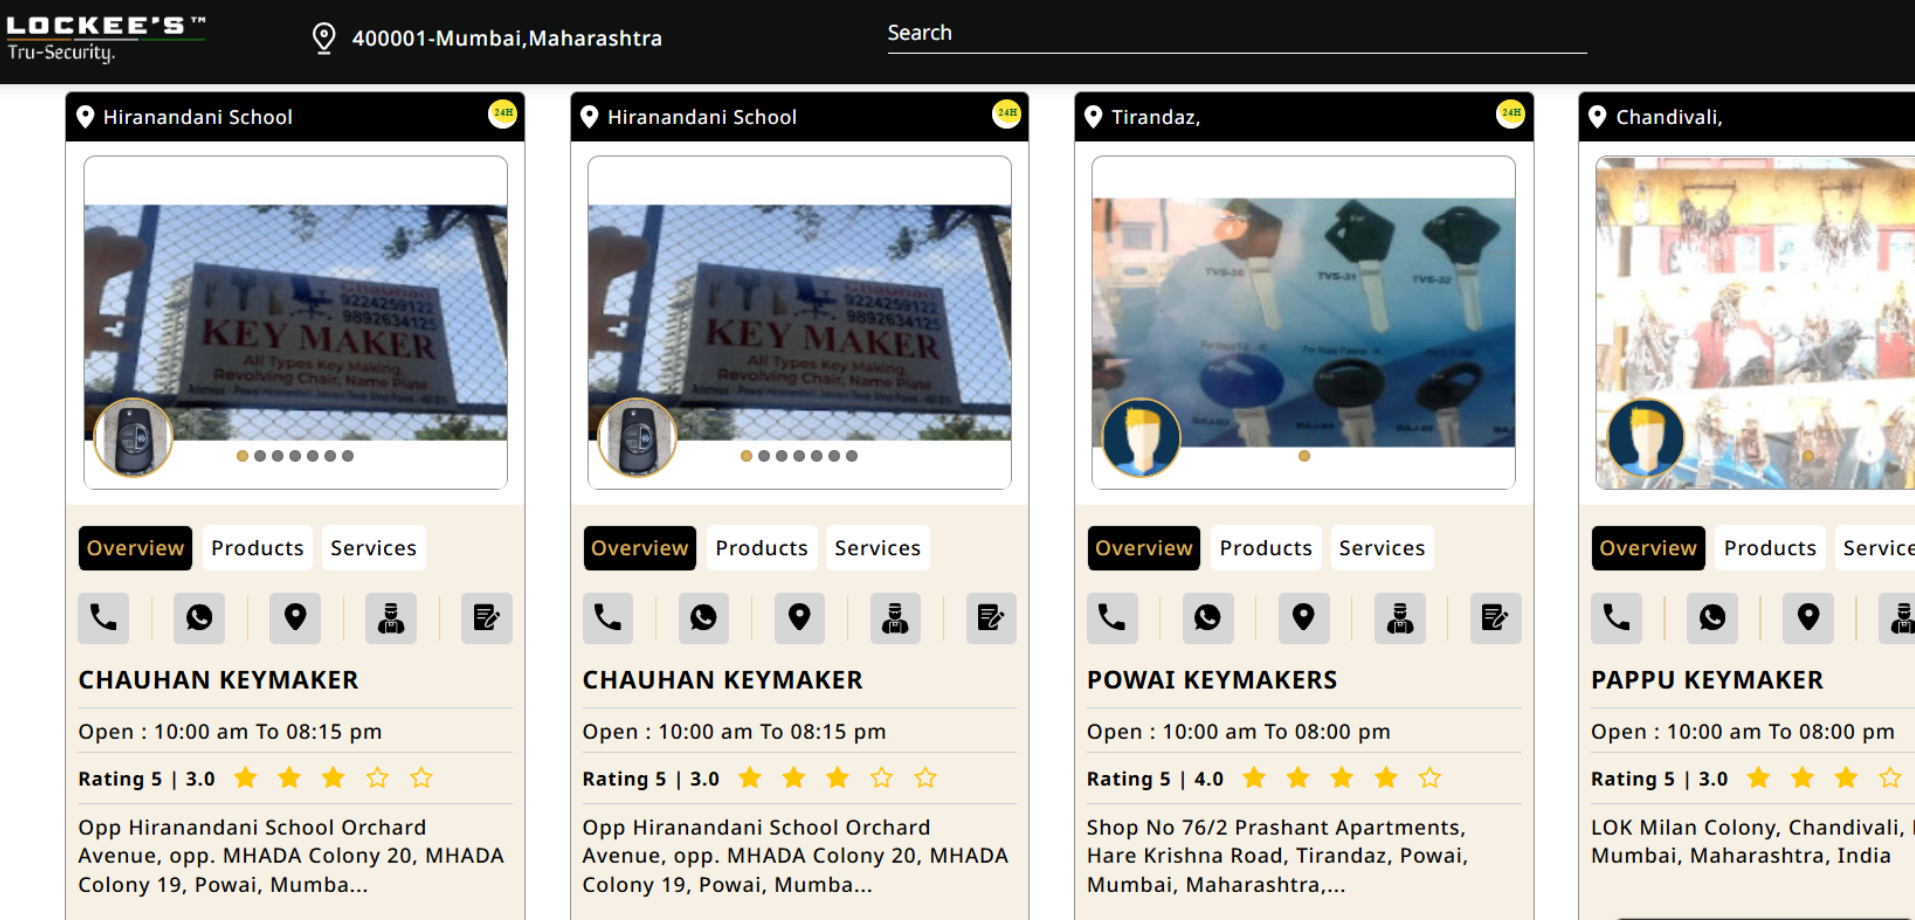
Task: Open Services tab on second Chauhan Keymaker card
Action: [877, 548]
